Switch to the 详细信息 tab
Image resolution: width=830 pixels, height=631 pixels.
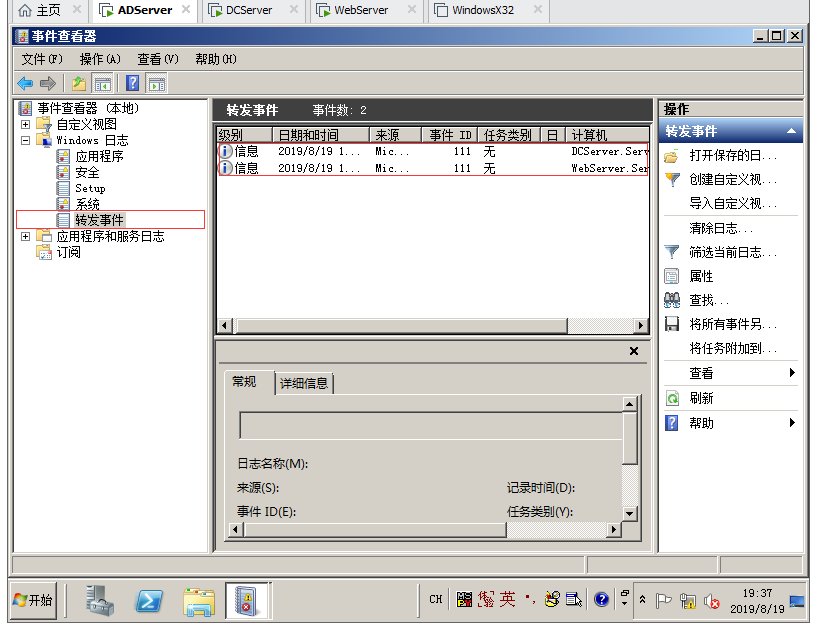click(x=304, y=383)
